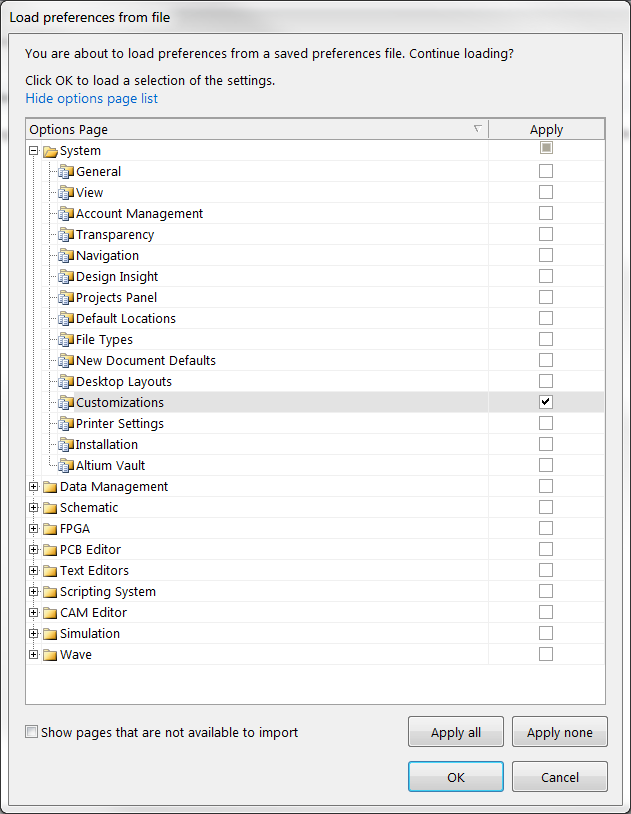The image size is (631, 814).
Task: Click the Account Management page icon
Action: (66, 214)
